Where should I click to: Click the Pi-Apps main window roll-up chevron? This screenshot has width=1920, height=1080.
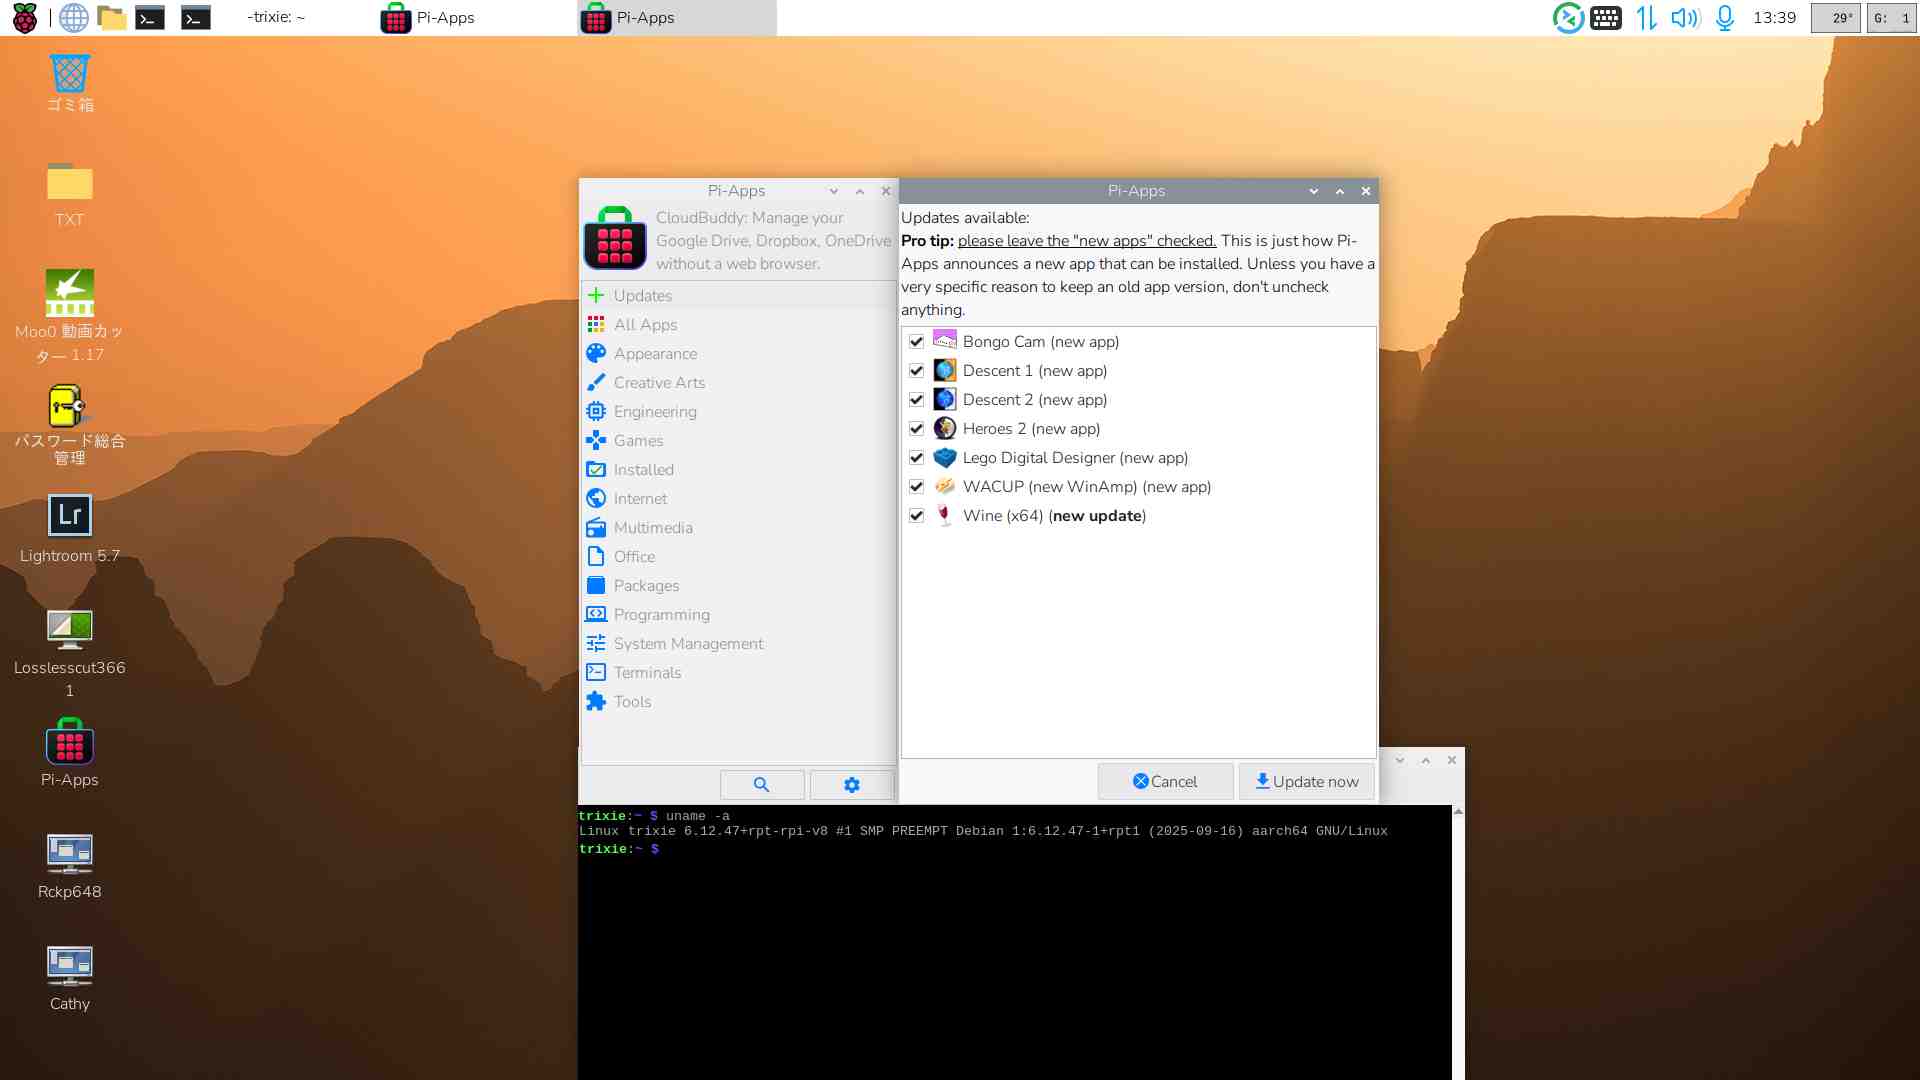click(x=859, y=191)
